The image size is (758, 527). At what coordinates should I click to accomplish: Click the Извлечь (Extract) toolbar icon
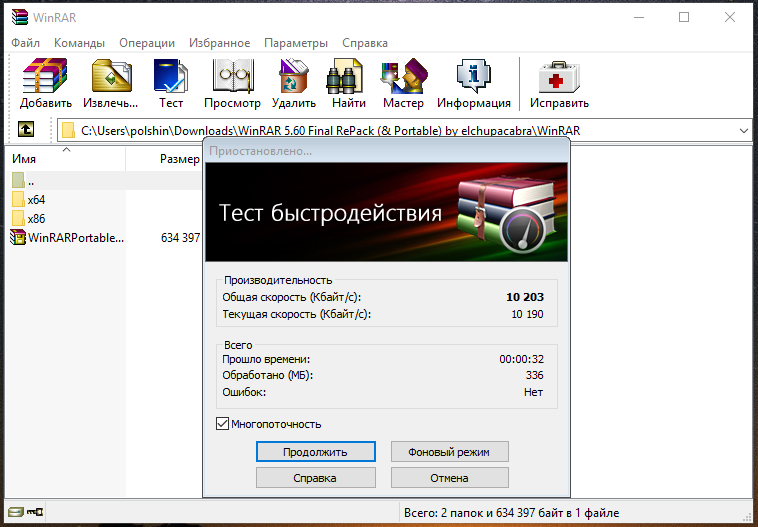pos(111,76)
